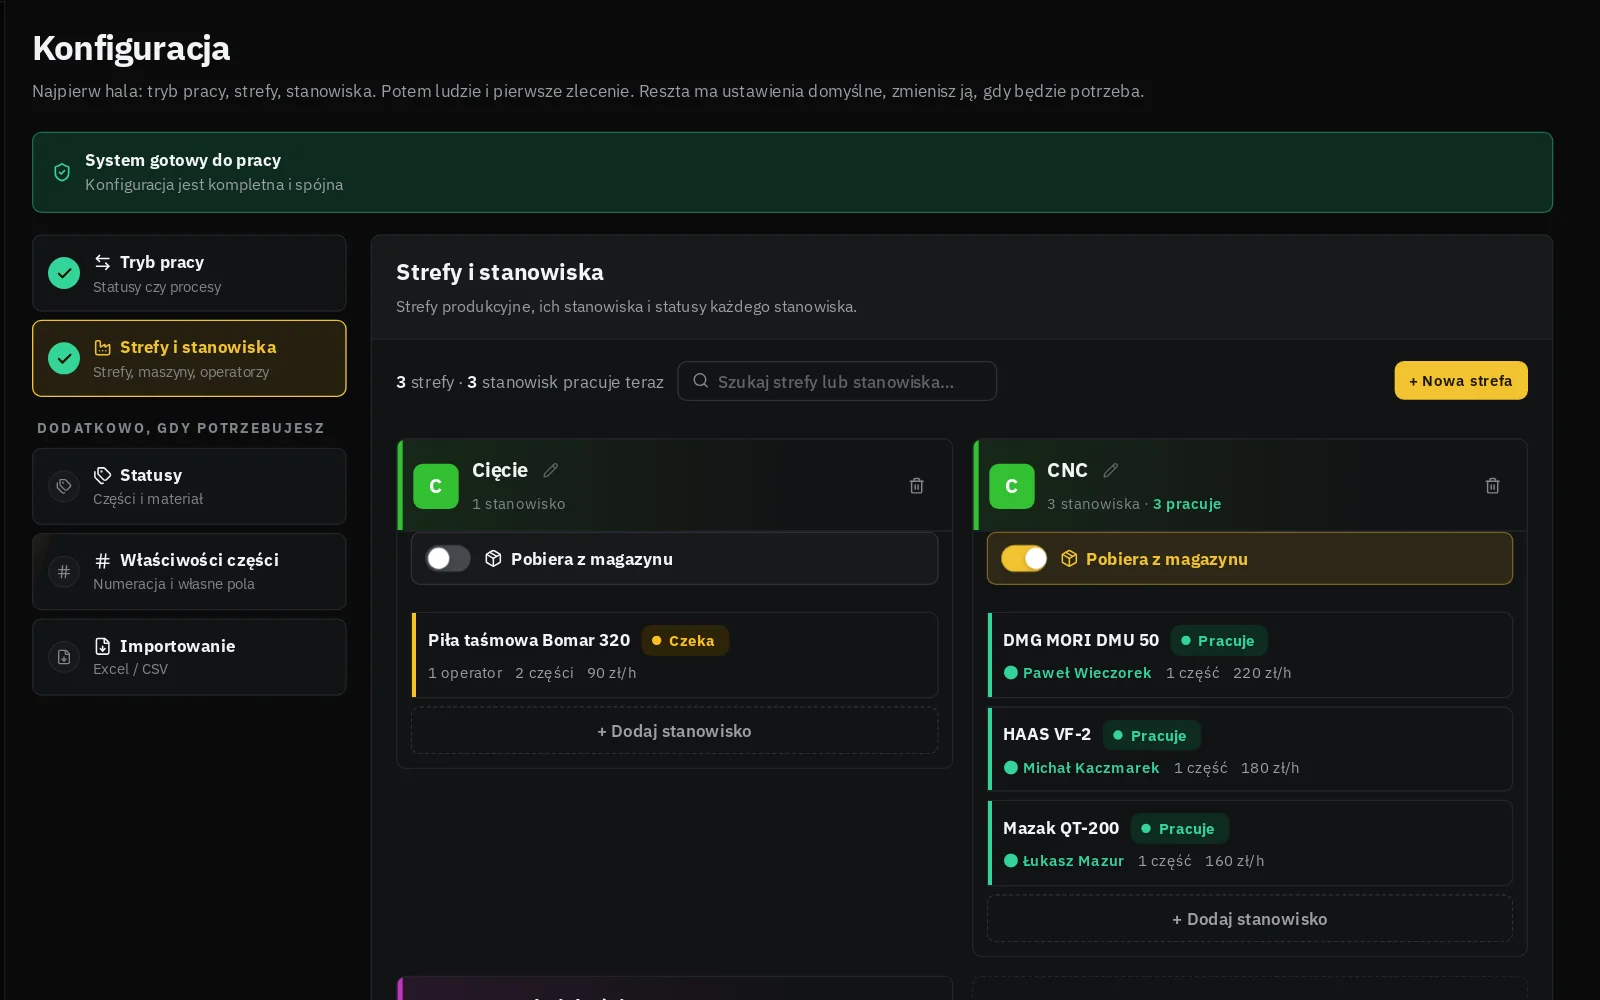Focus the Szukaj strefy lub stanowiska search field
Screen dimensions: 1600x1000
click(x=837, y=381)
